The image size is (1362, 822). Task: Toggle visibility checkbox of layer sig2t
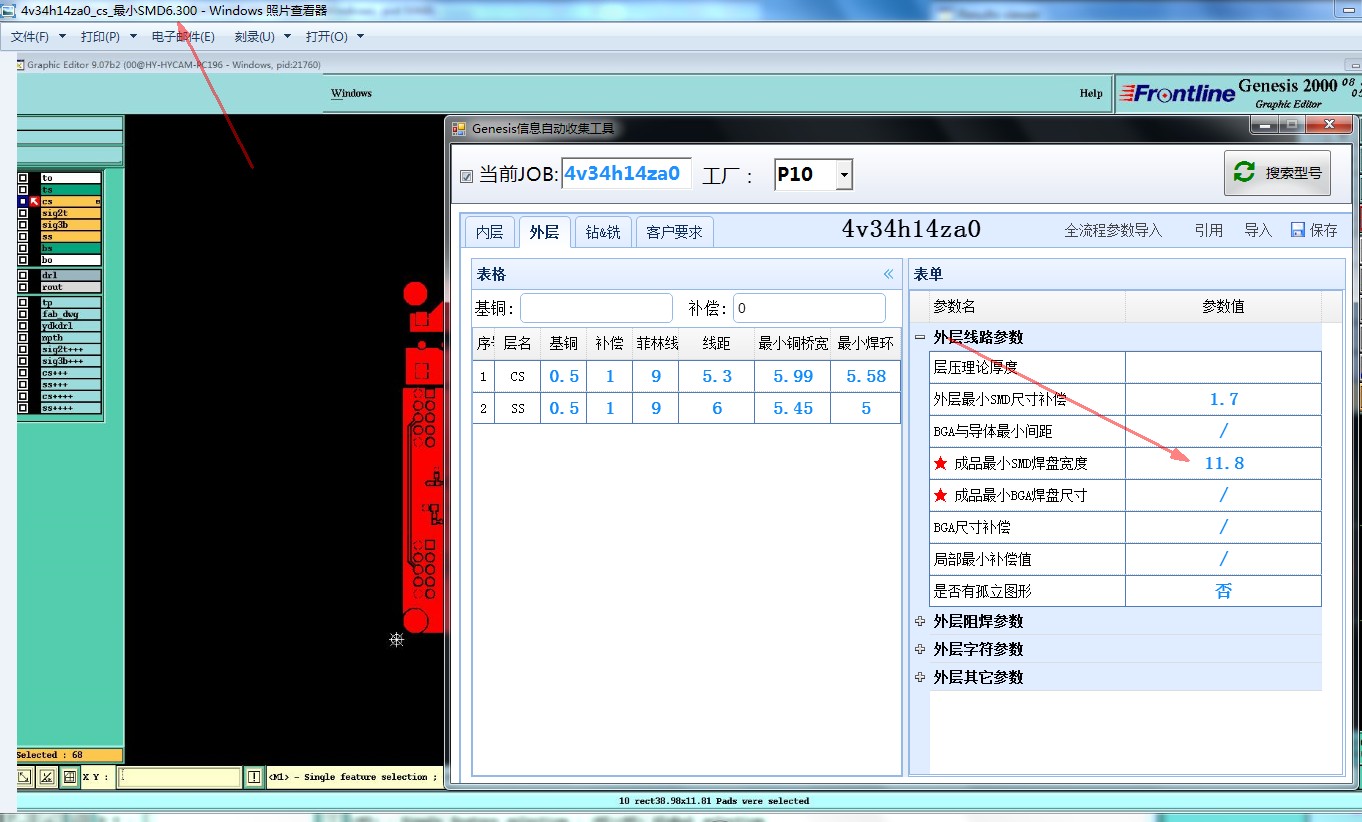click(23, 213)
